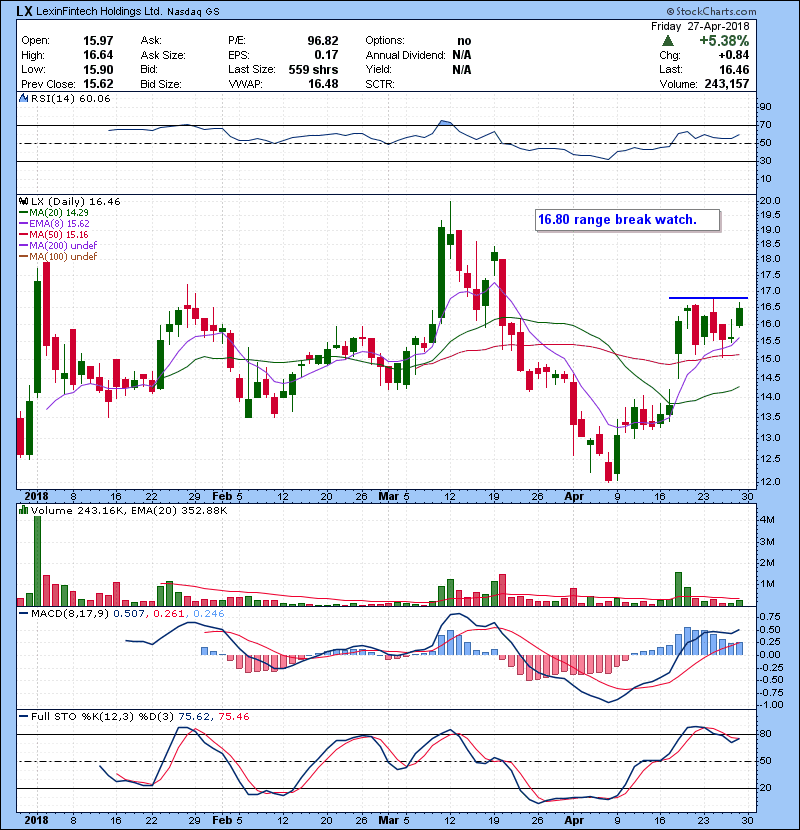The width and height of the screenshot is (800, 830).
Task: Click the Friday 27-Apr-2018 date
Action: pyautogui.click(x=700, y=26)
